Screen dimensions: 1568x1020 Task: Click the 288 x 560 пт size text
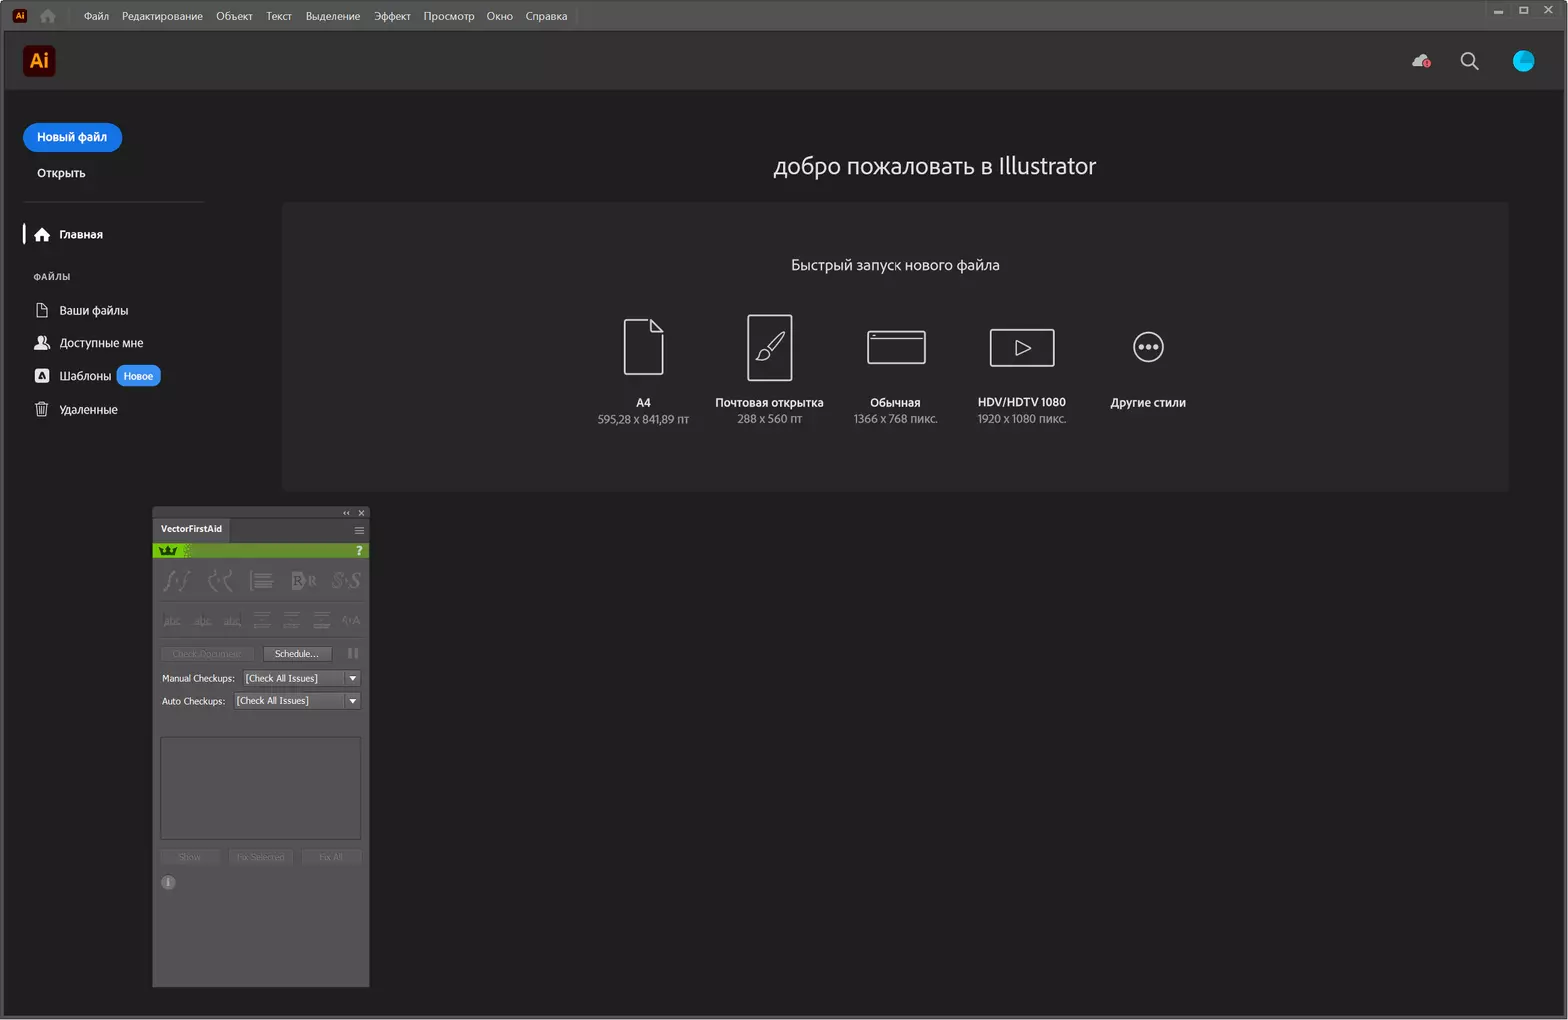(770, 420)
